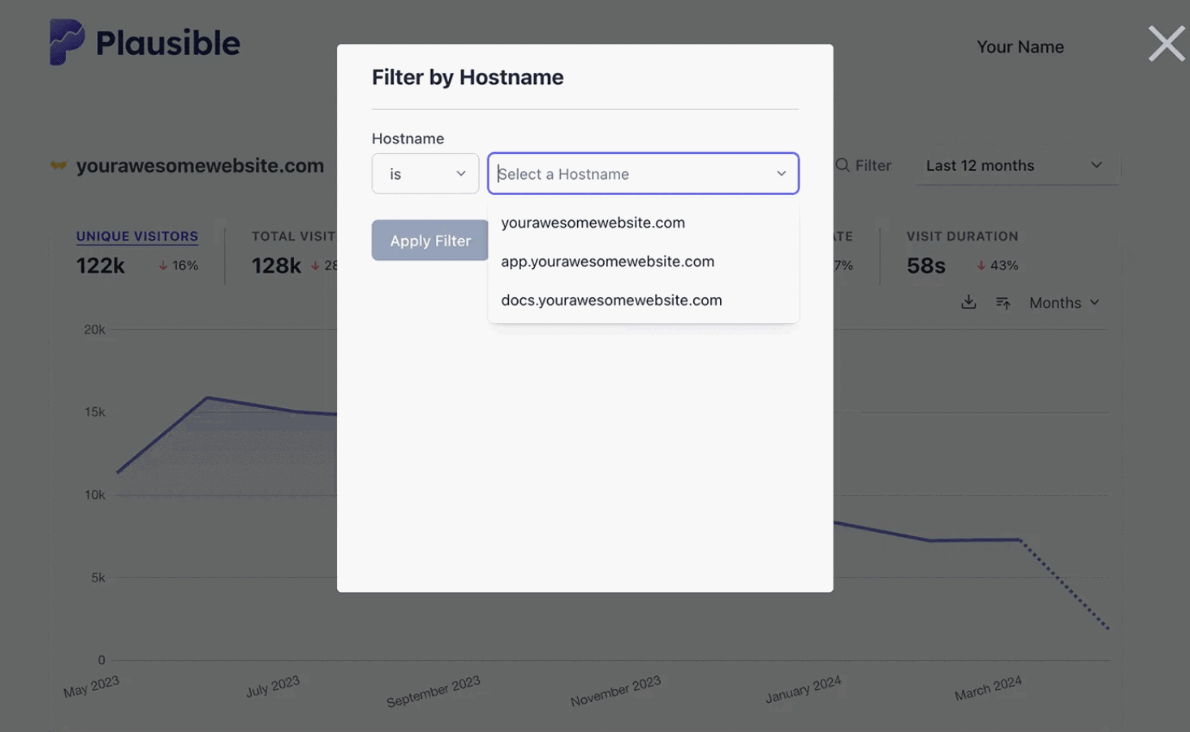
Task: Choose yourawesomewebsite.com from the hostname list
Action: point(593,222)
